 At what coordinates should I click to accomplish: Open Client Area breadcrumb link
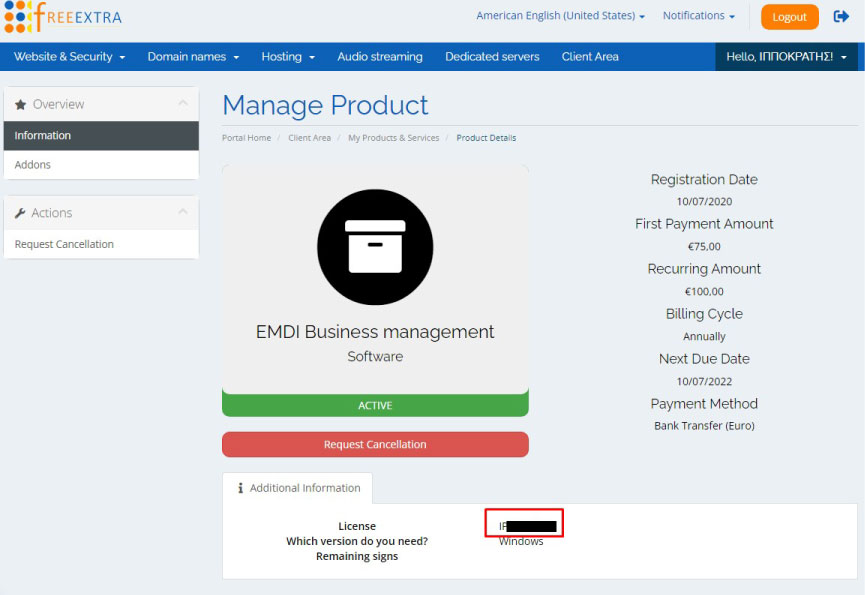pyautogui.click(x=309, y=138)
